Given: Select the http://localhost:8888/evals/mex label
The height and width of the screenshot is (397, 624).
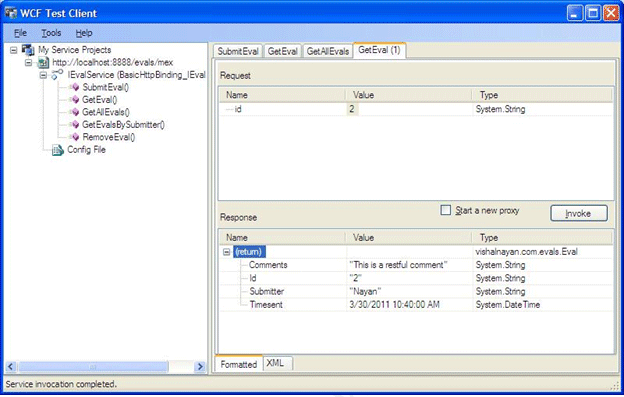Looking at the screenshot, I should pos(113,62).
